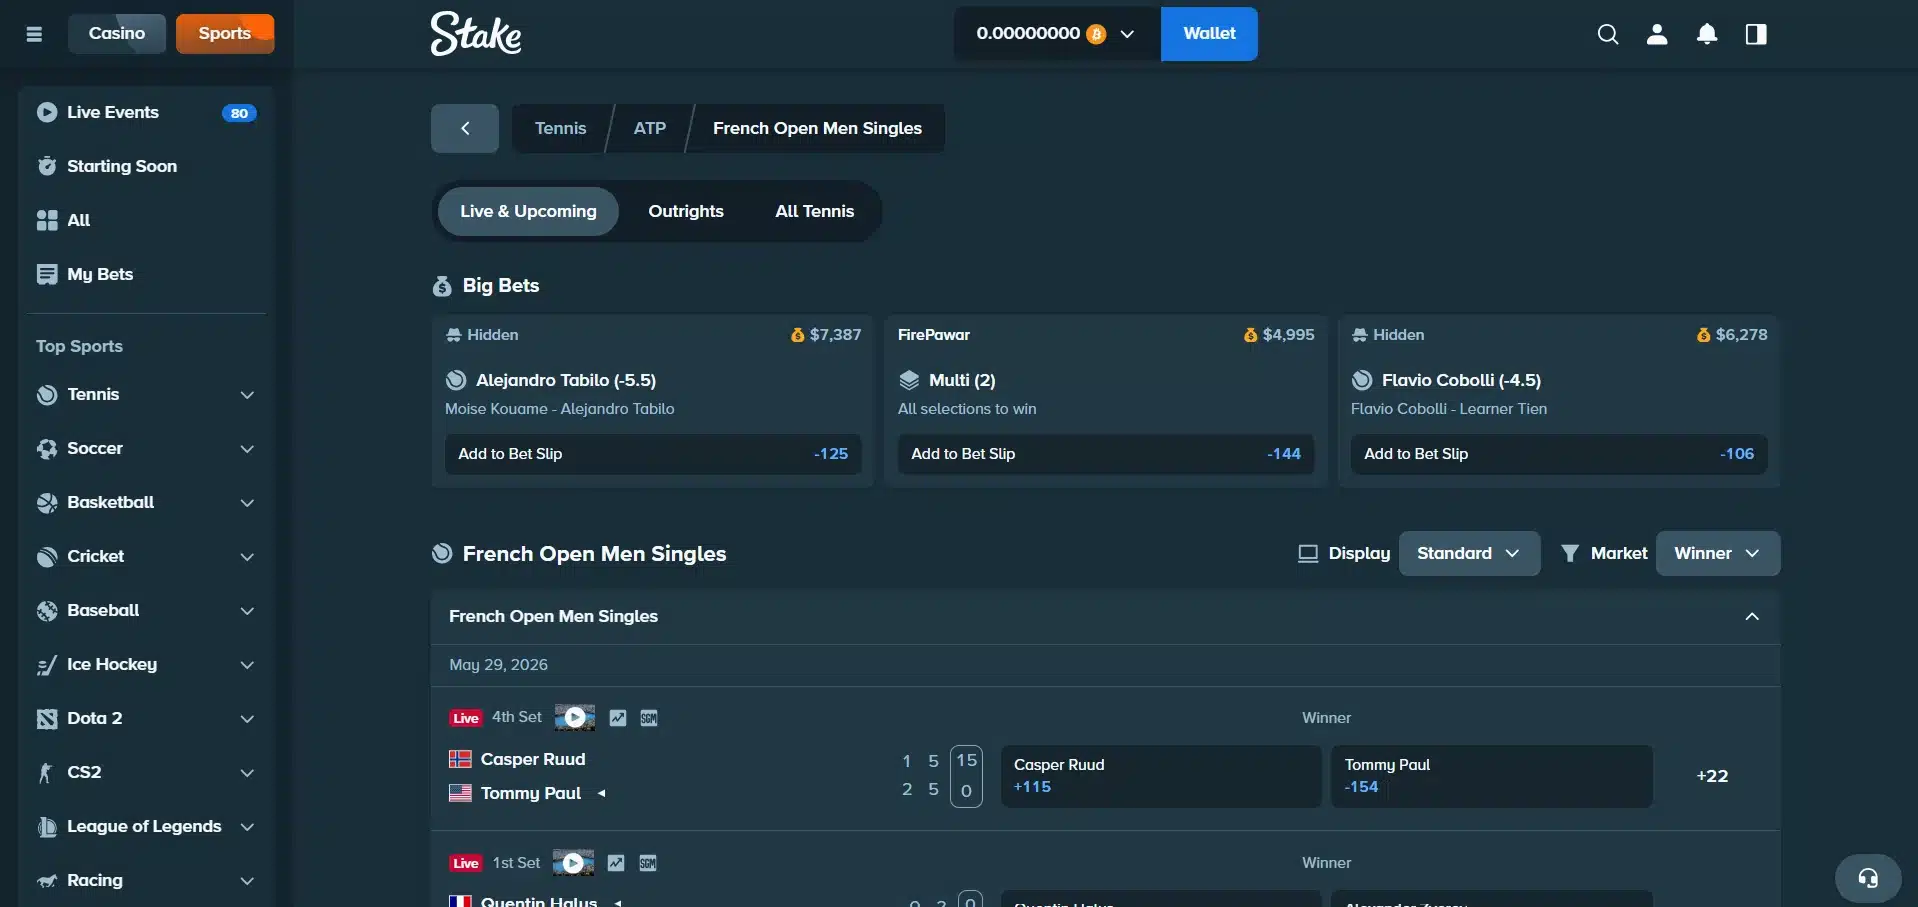Click the bitcoin currency icon in balance

pyautogui.click(x=1096, y=34)
